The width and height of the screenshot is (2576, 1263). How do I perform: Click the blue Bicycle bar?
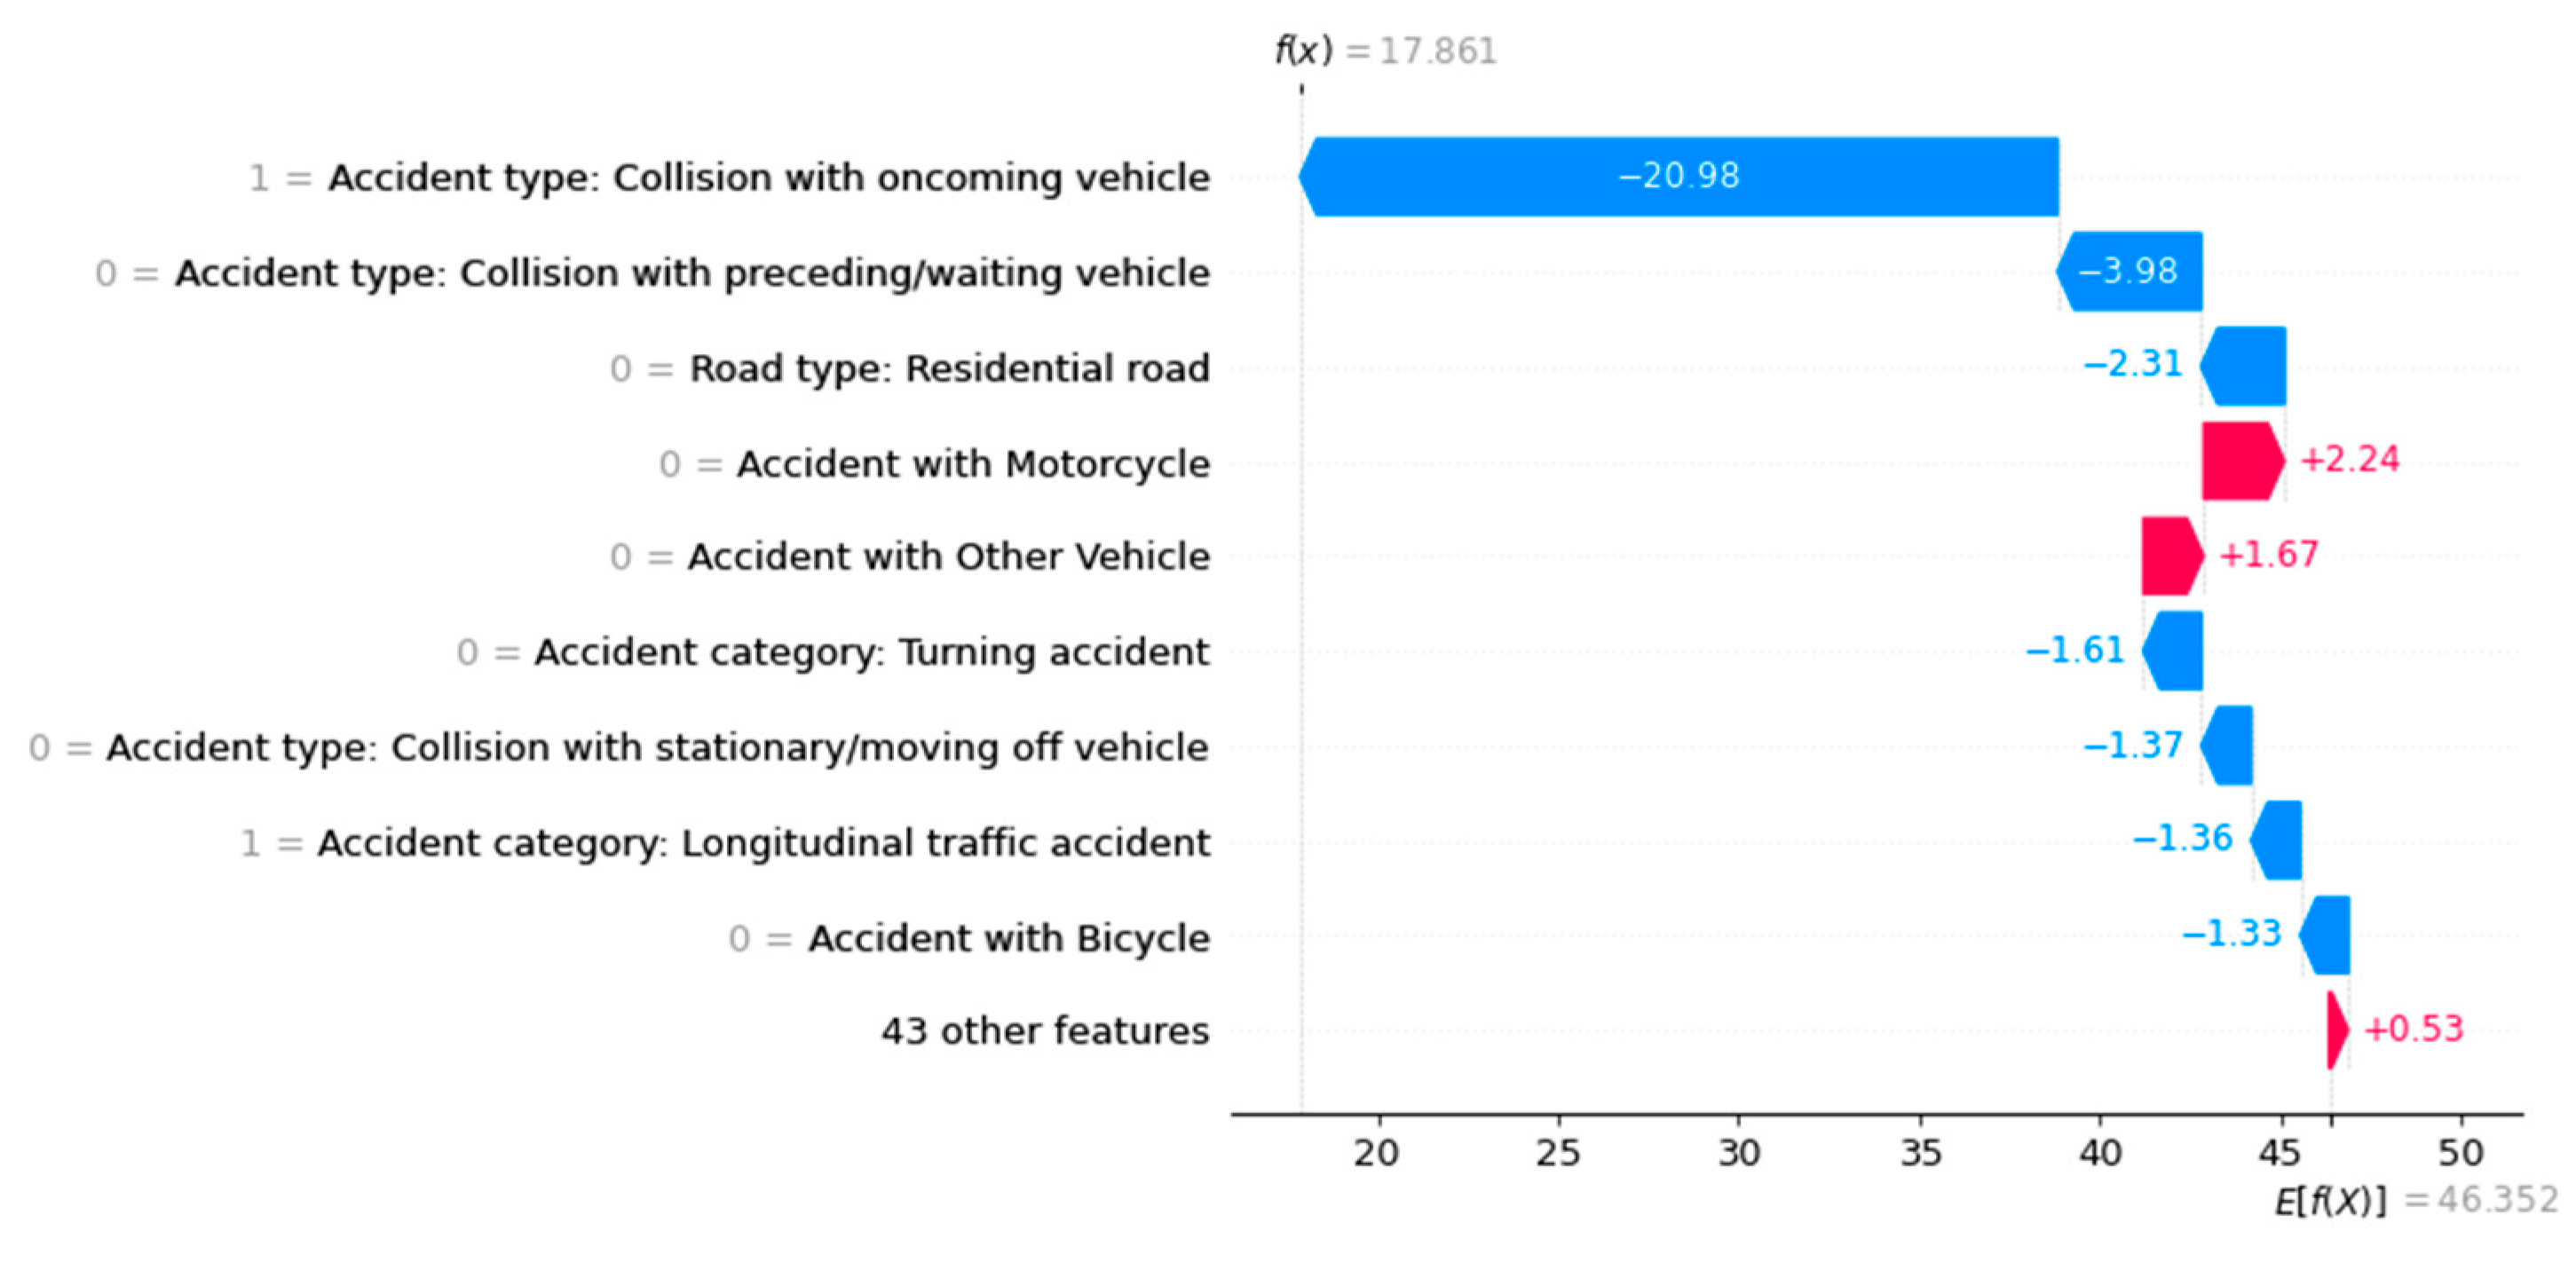[2326, 936]
